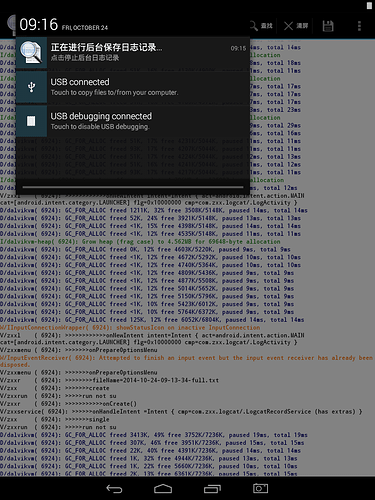Select the "1K, 32% free 4944K/7236K" log line
The width and height of the screenshot is (375, 500).
[x=149, y=459]
